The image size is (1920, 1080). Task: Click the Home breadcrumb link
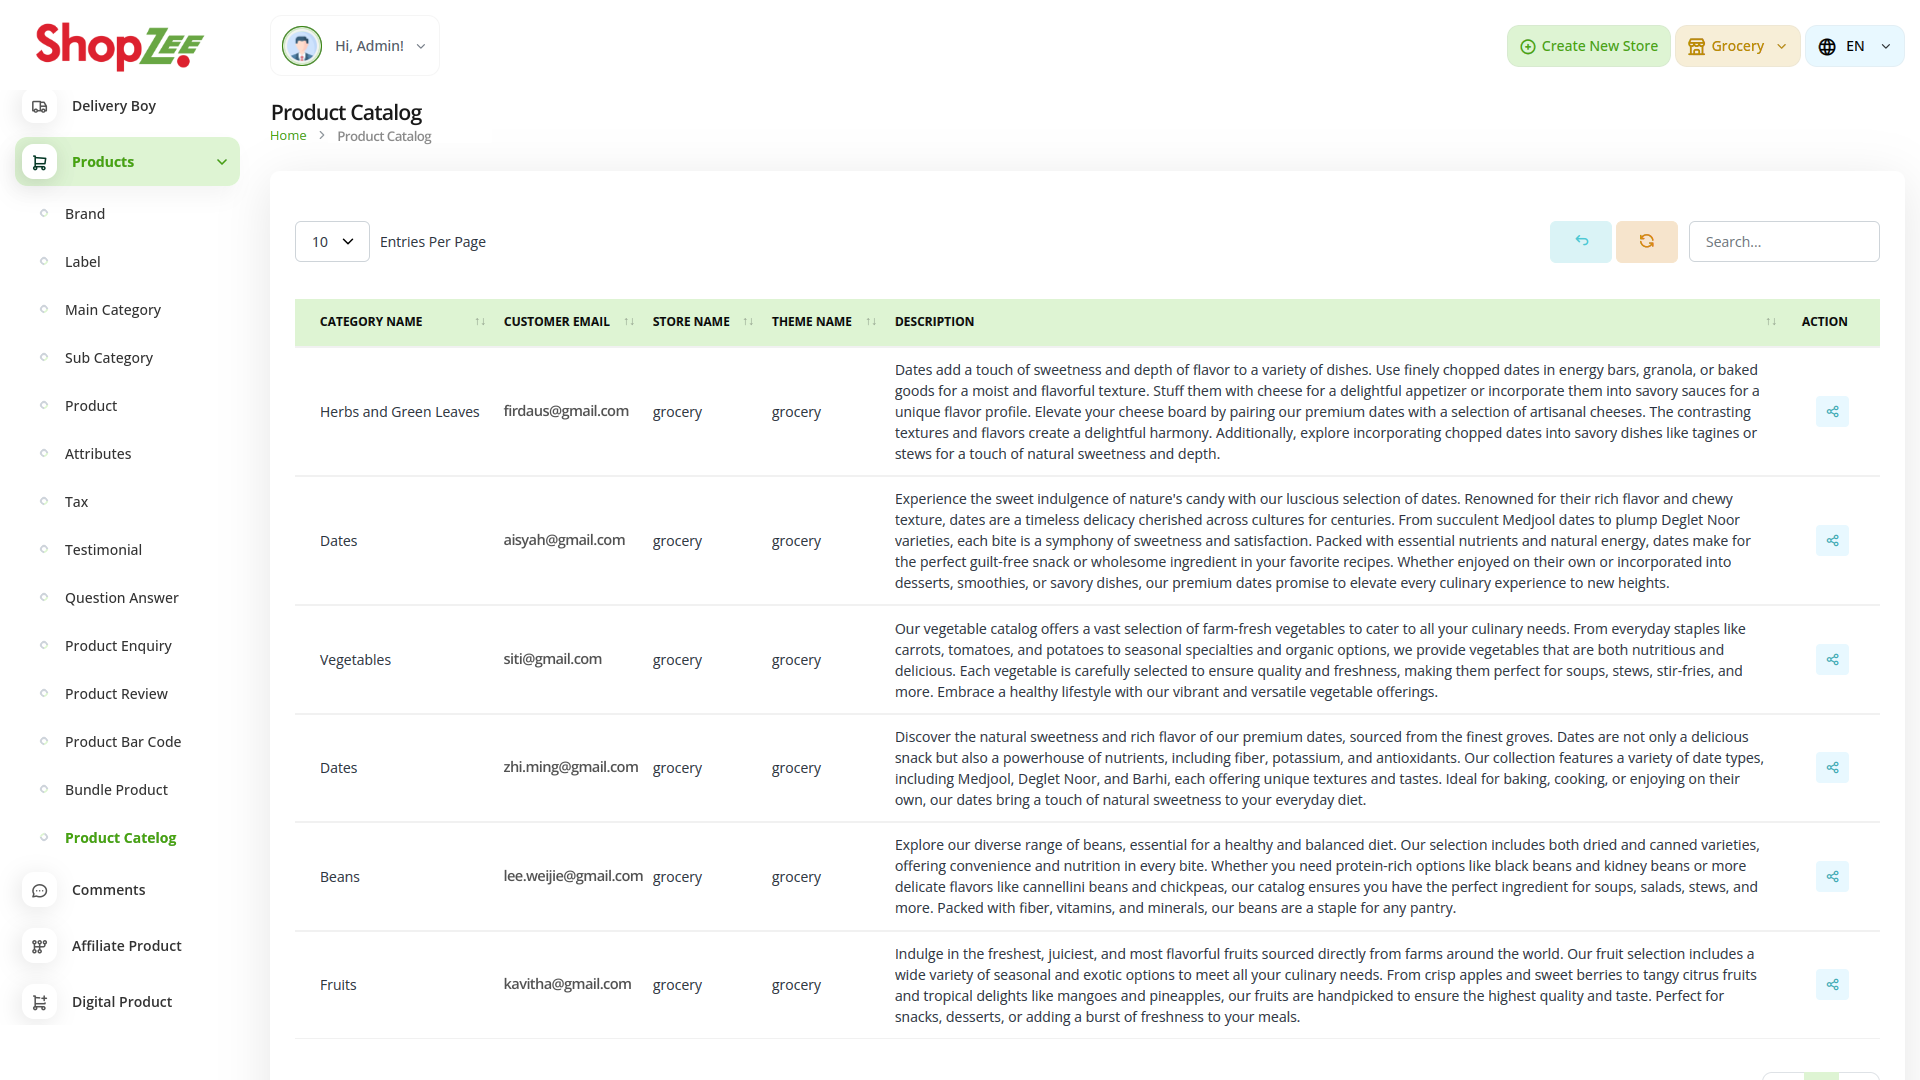pos(288,136)
